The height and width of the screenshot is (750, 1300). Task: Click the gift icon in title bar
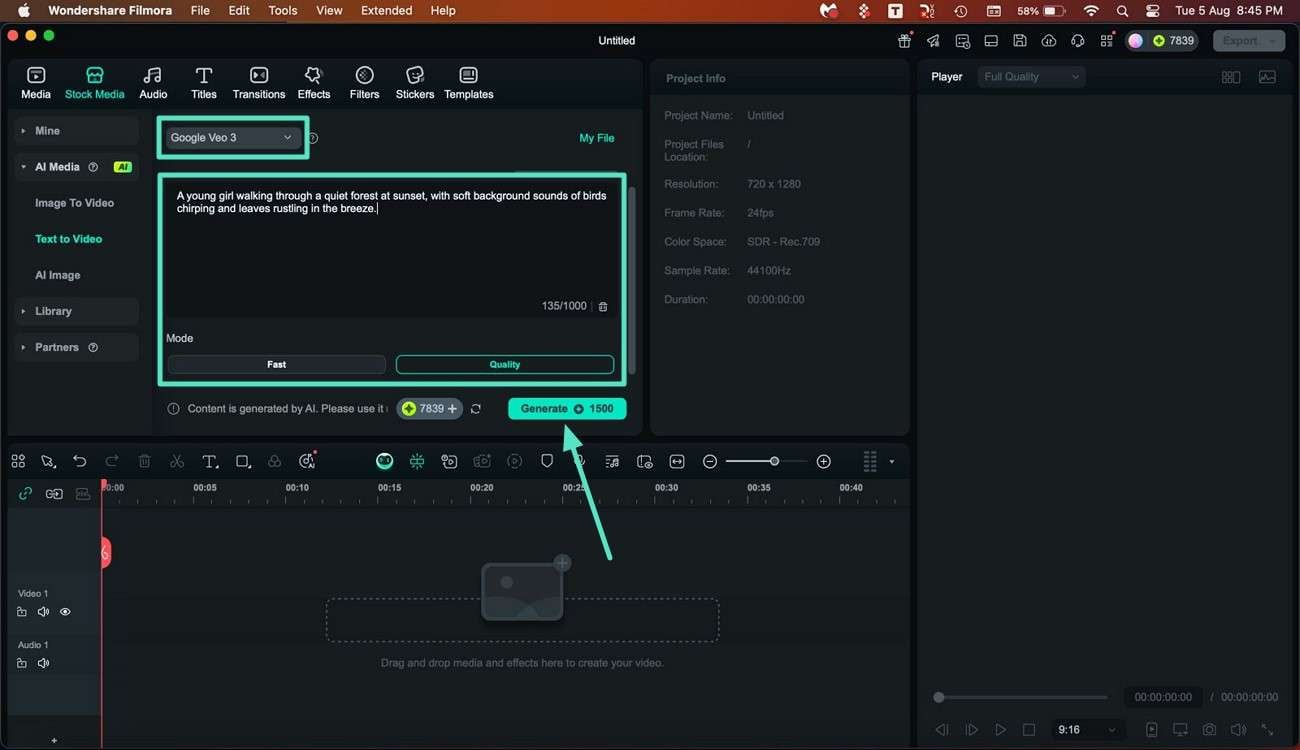(904, 41)
